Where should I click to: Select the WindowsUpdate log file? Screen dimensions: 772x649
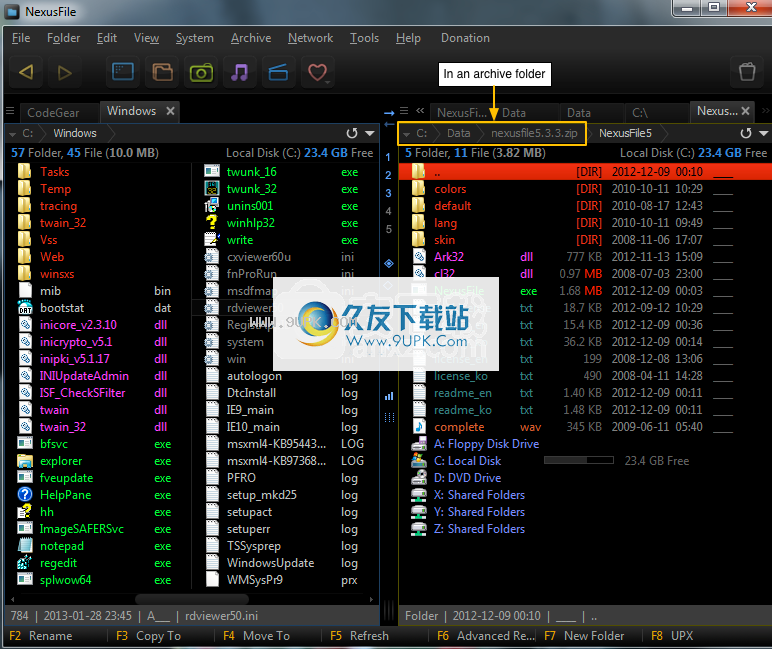click(270, 563)
